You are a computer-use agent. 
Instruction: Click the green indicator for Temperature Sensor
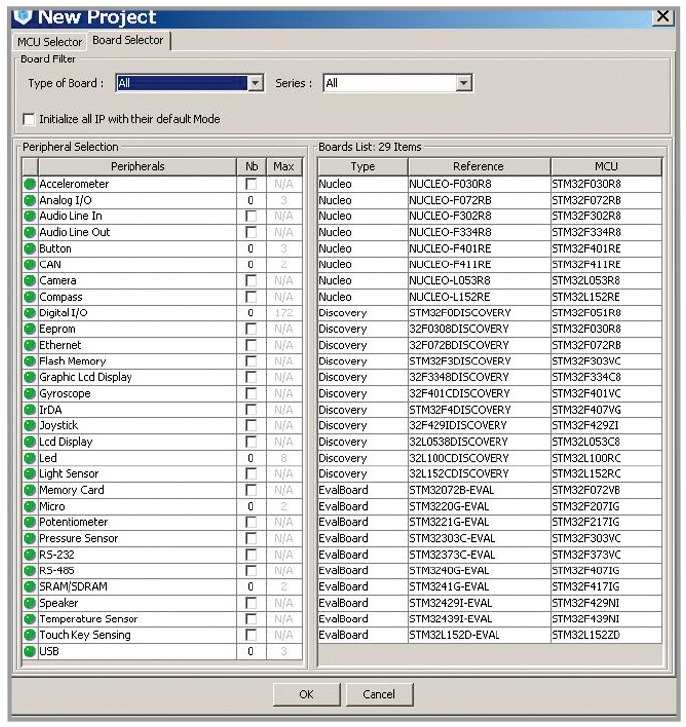tap(30, 619)
